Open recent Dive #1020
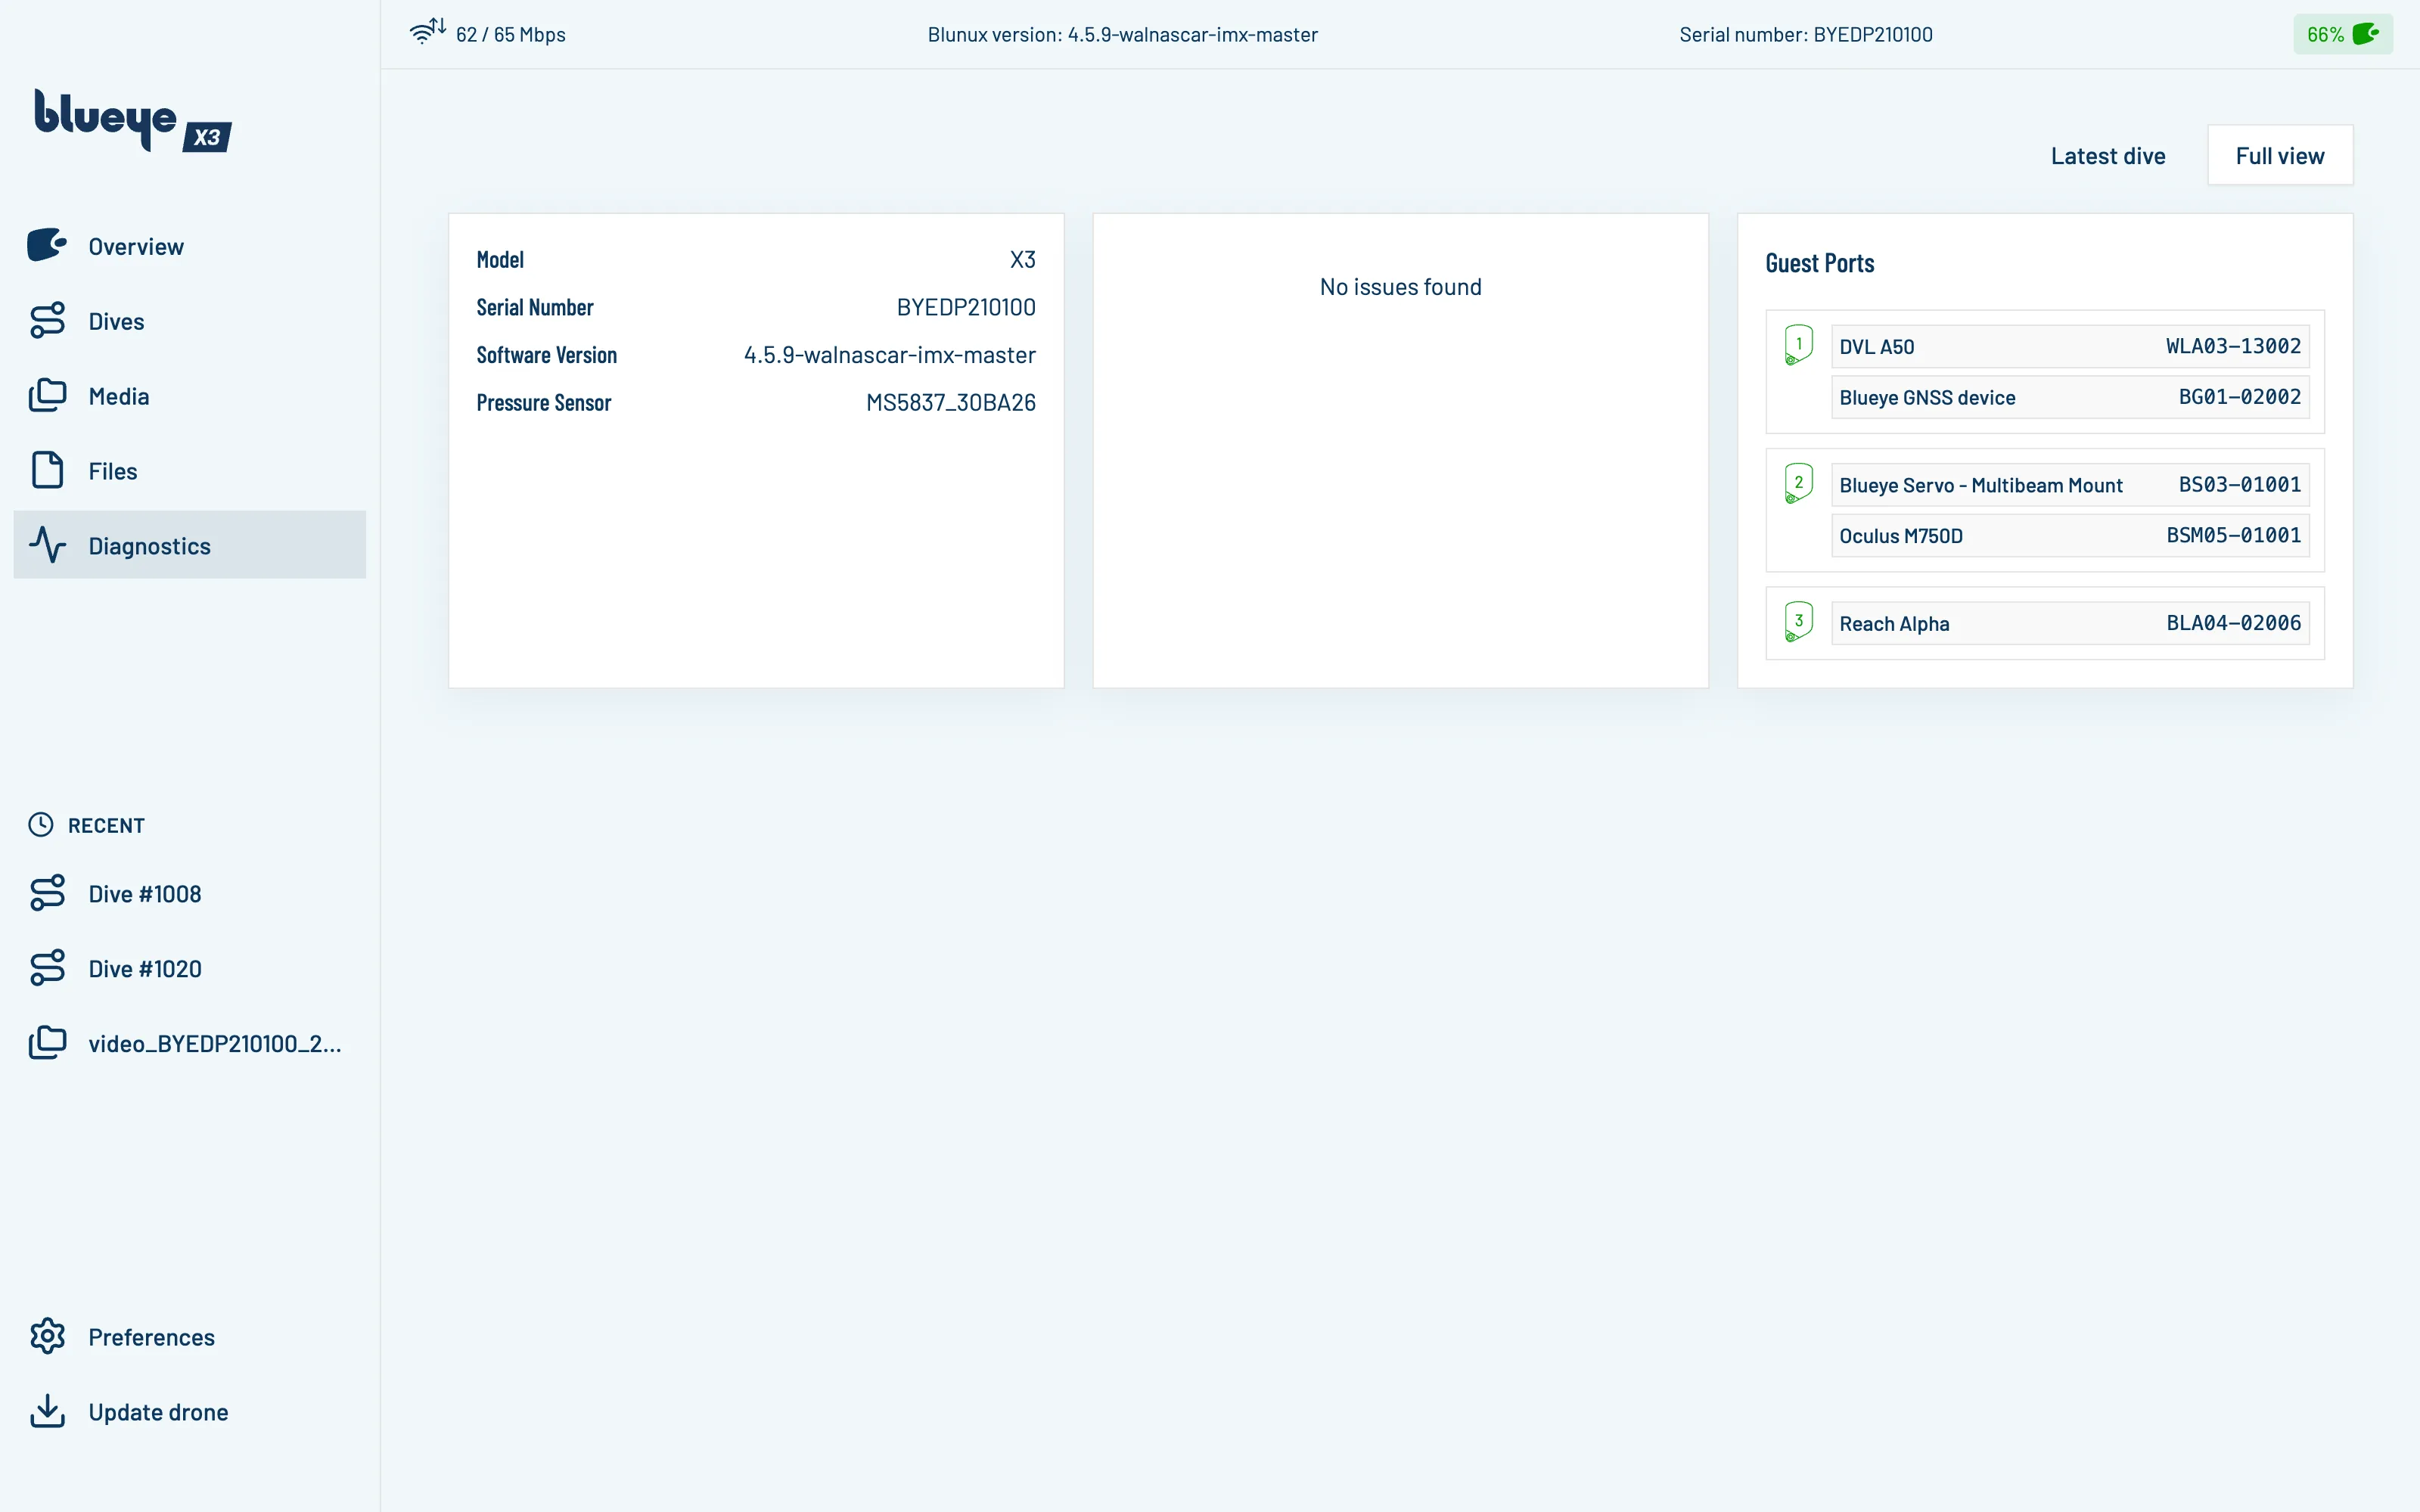 [190, 969]
